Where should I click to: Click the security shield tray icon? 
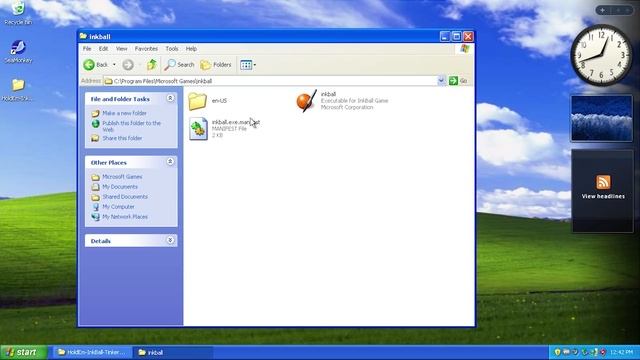point(557,352)
